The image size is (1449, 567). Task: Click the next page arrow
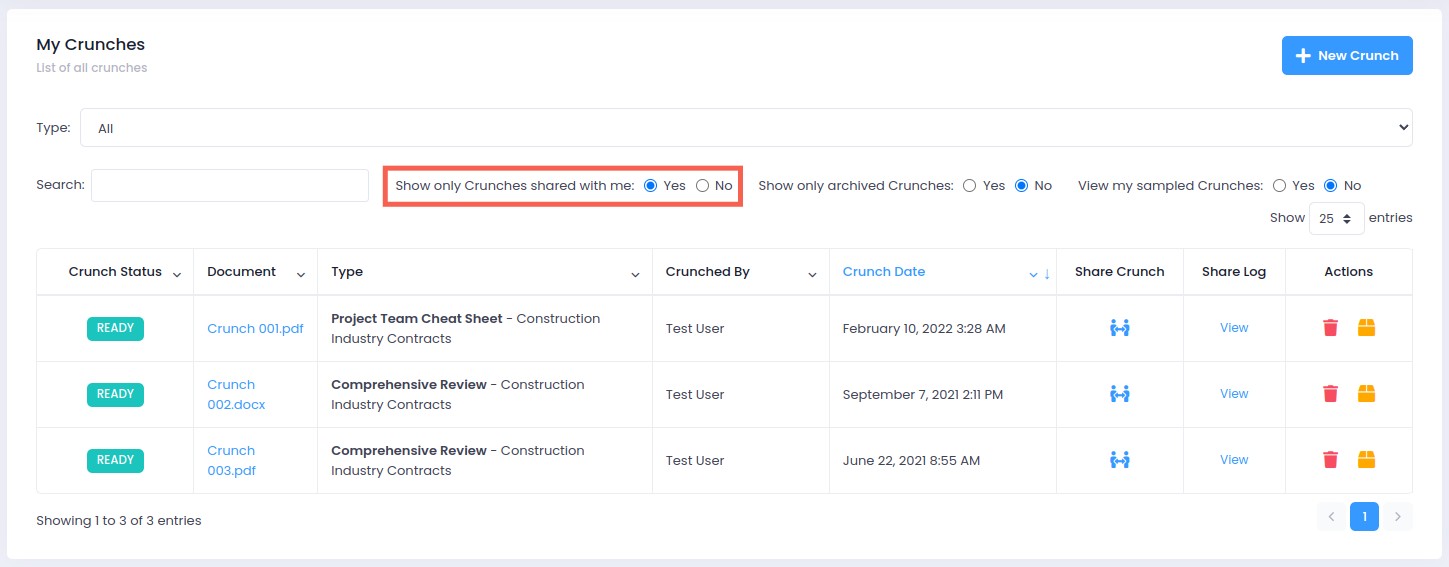(x=1398, y=517)
